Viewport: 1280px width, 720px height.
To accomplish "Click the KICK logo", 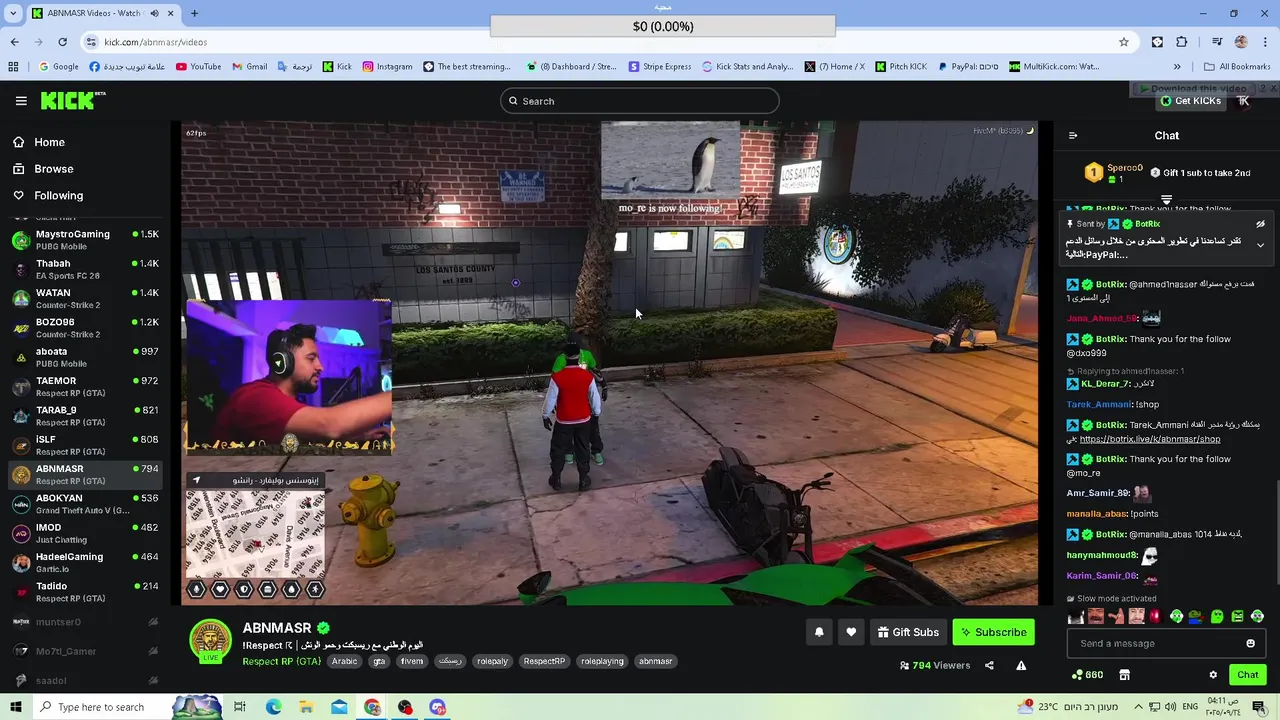I will click(x=73, y=100).
